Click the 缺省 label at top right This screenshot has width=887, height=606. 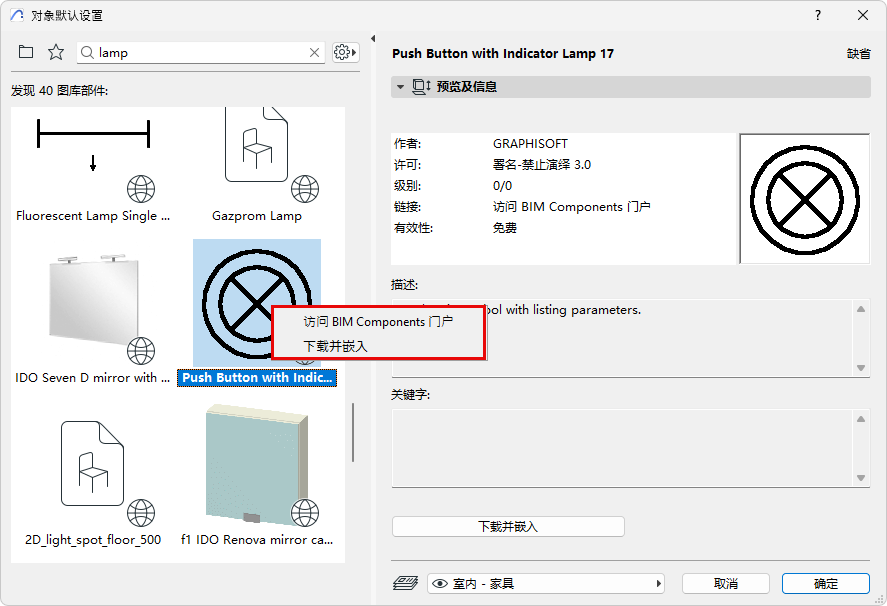pos(858,54)
